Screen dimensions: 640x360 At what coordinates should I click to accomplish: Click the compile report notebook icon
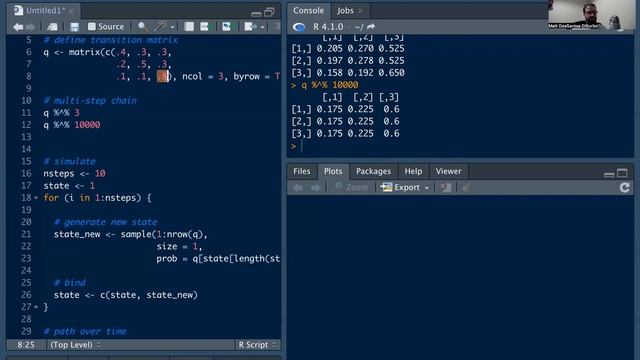pyautogui.click(x=189, y=27)
